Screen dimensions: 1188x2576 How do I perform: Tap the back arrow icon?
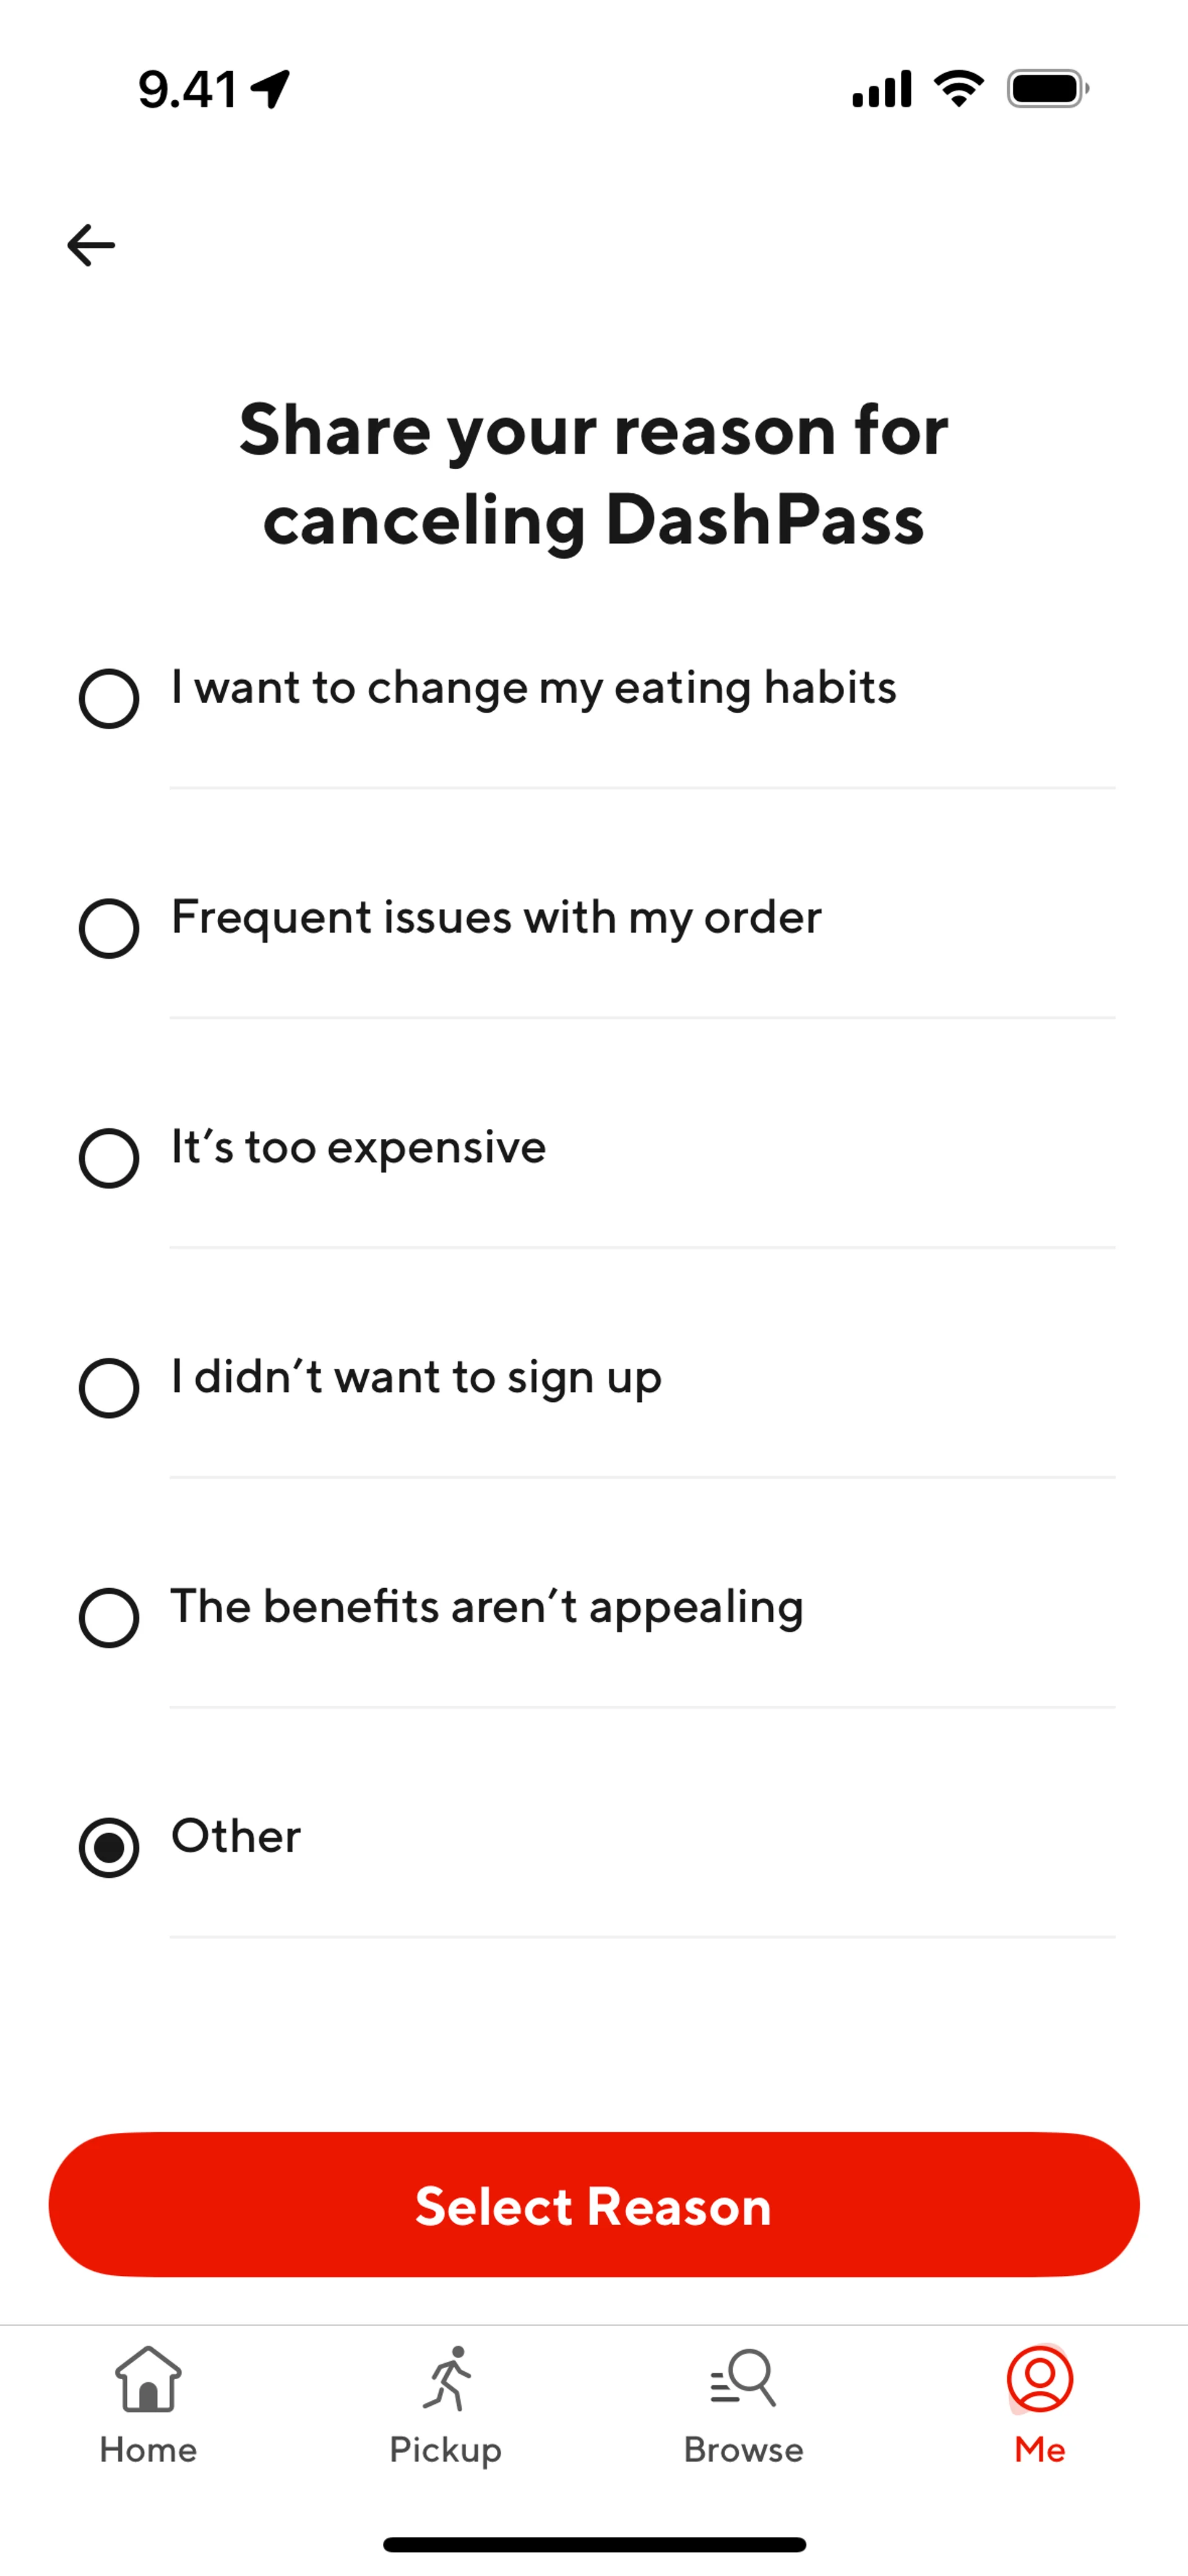91,245
